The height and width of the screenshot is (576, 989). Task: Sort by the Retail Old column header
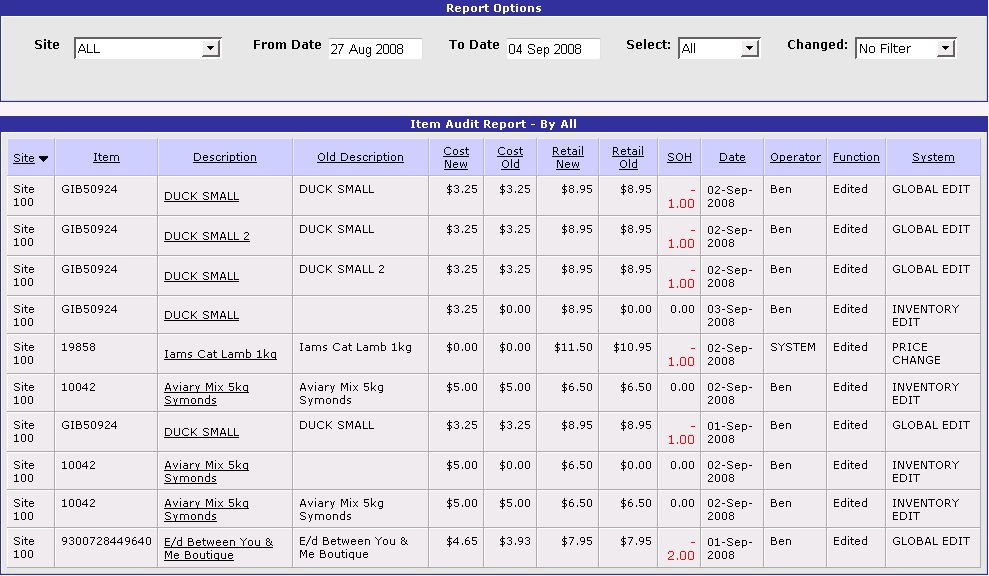pos(628,157)
